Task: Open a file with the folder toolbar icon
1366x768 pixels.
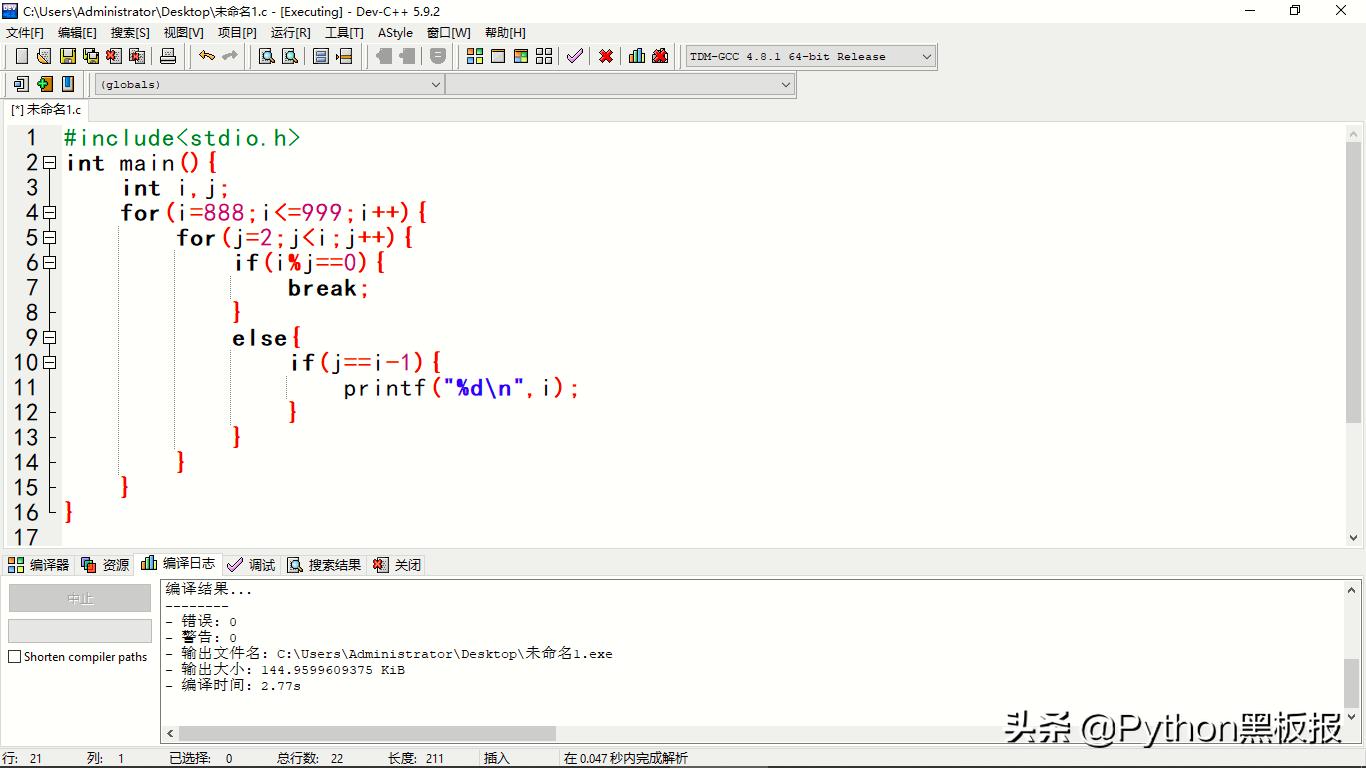Action: (x=44, y=56)
